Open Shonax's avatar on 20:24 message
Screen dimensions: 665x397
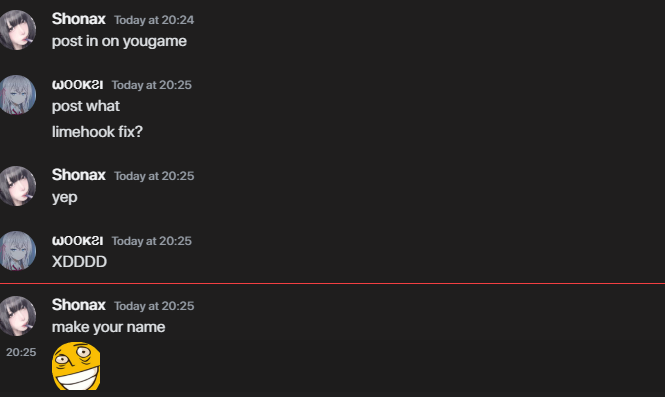(16, 30)
